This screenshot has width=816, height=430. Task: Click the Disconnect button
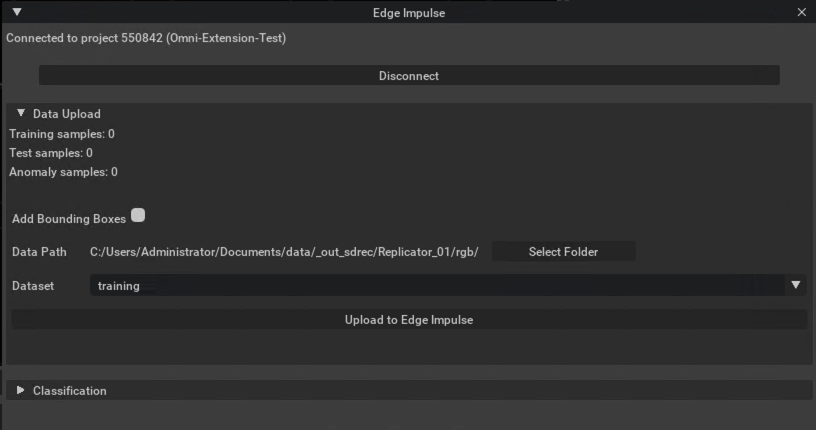[409, 75]
